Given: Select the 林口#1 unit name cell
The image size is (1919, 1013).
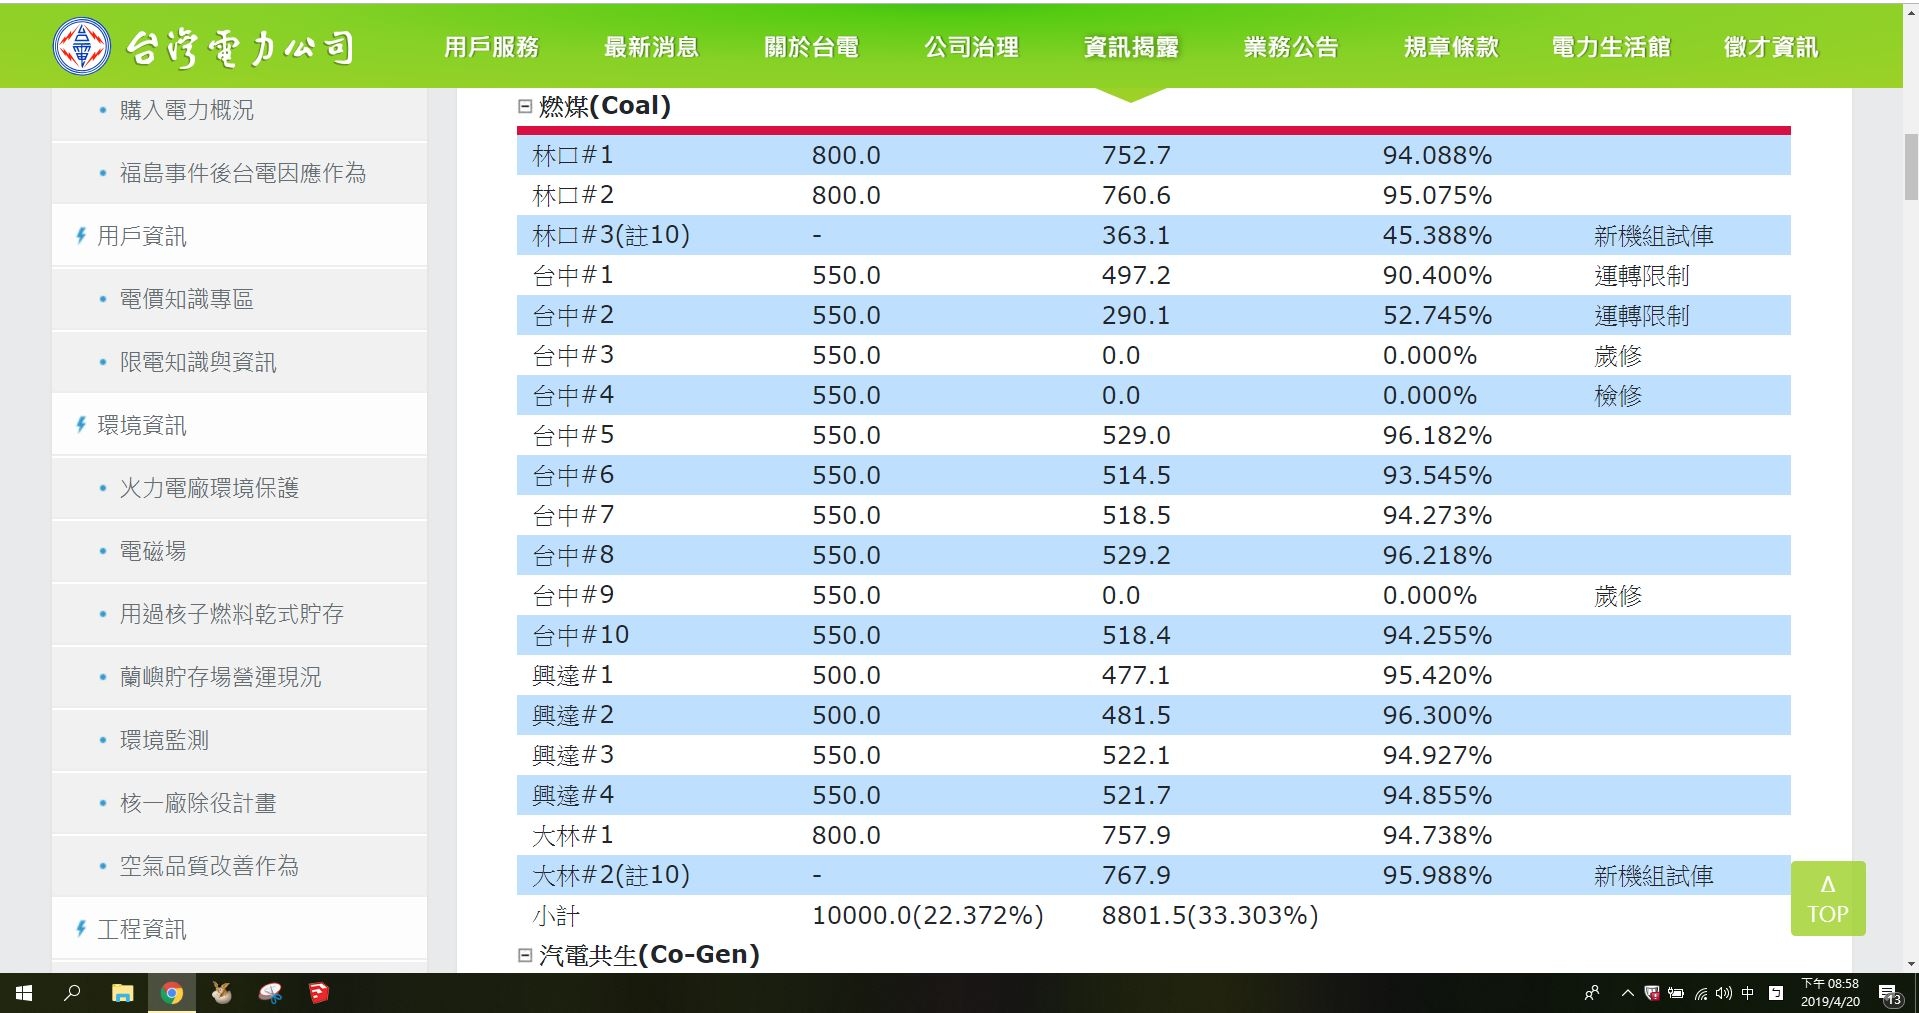Looking at the screenshot, I should (x=573, y=155).
